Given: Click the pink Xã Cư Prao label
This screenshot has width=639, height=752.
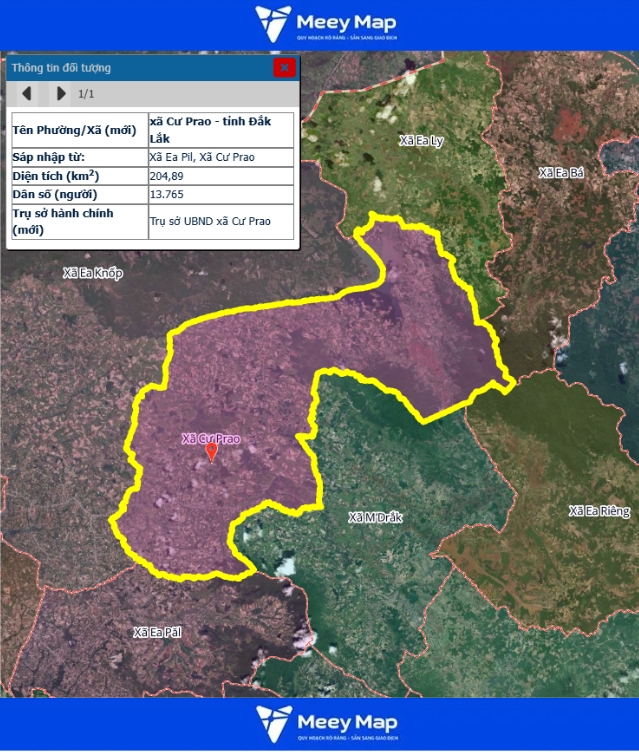Looking at the screenshot, I should tap(210, 438).
